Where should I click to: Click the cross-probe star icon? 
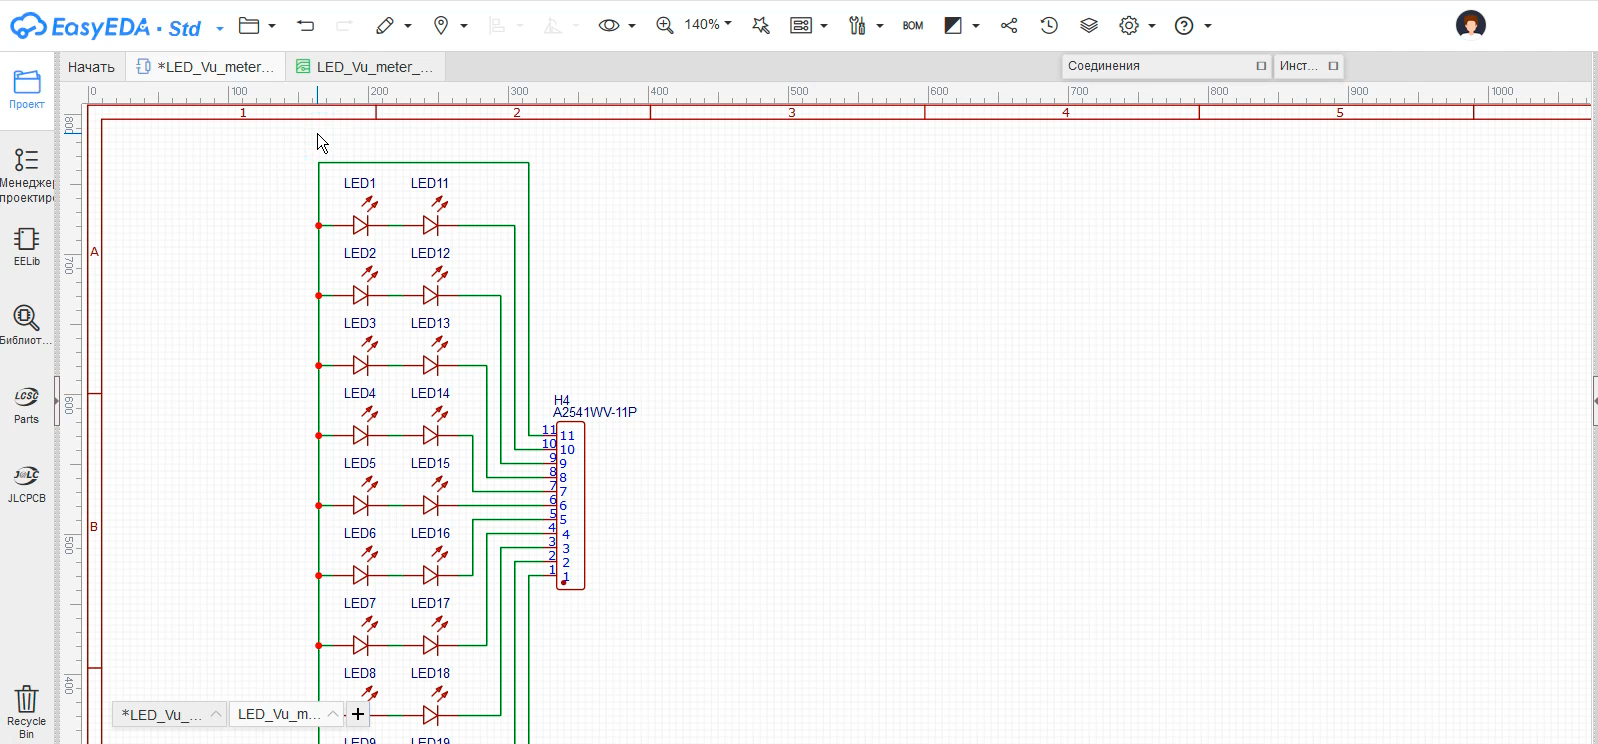(x=761, y=25)
